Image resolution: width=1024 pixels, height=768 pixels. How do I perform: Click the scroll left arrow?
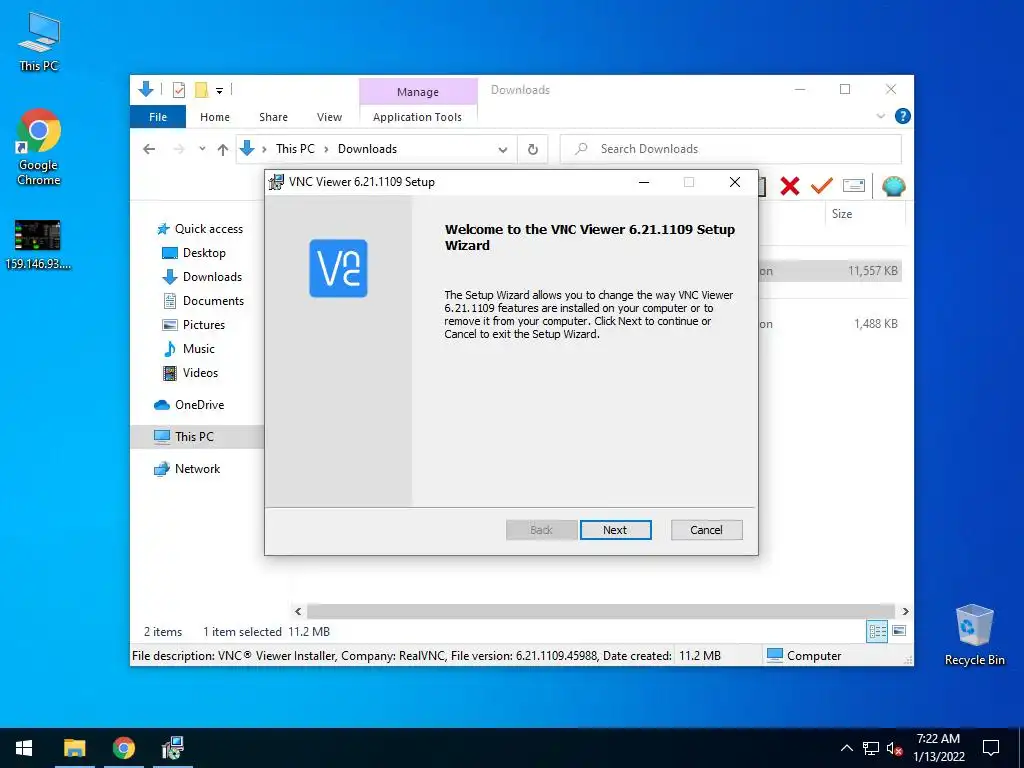click(298, 611)
